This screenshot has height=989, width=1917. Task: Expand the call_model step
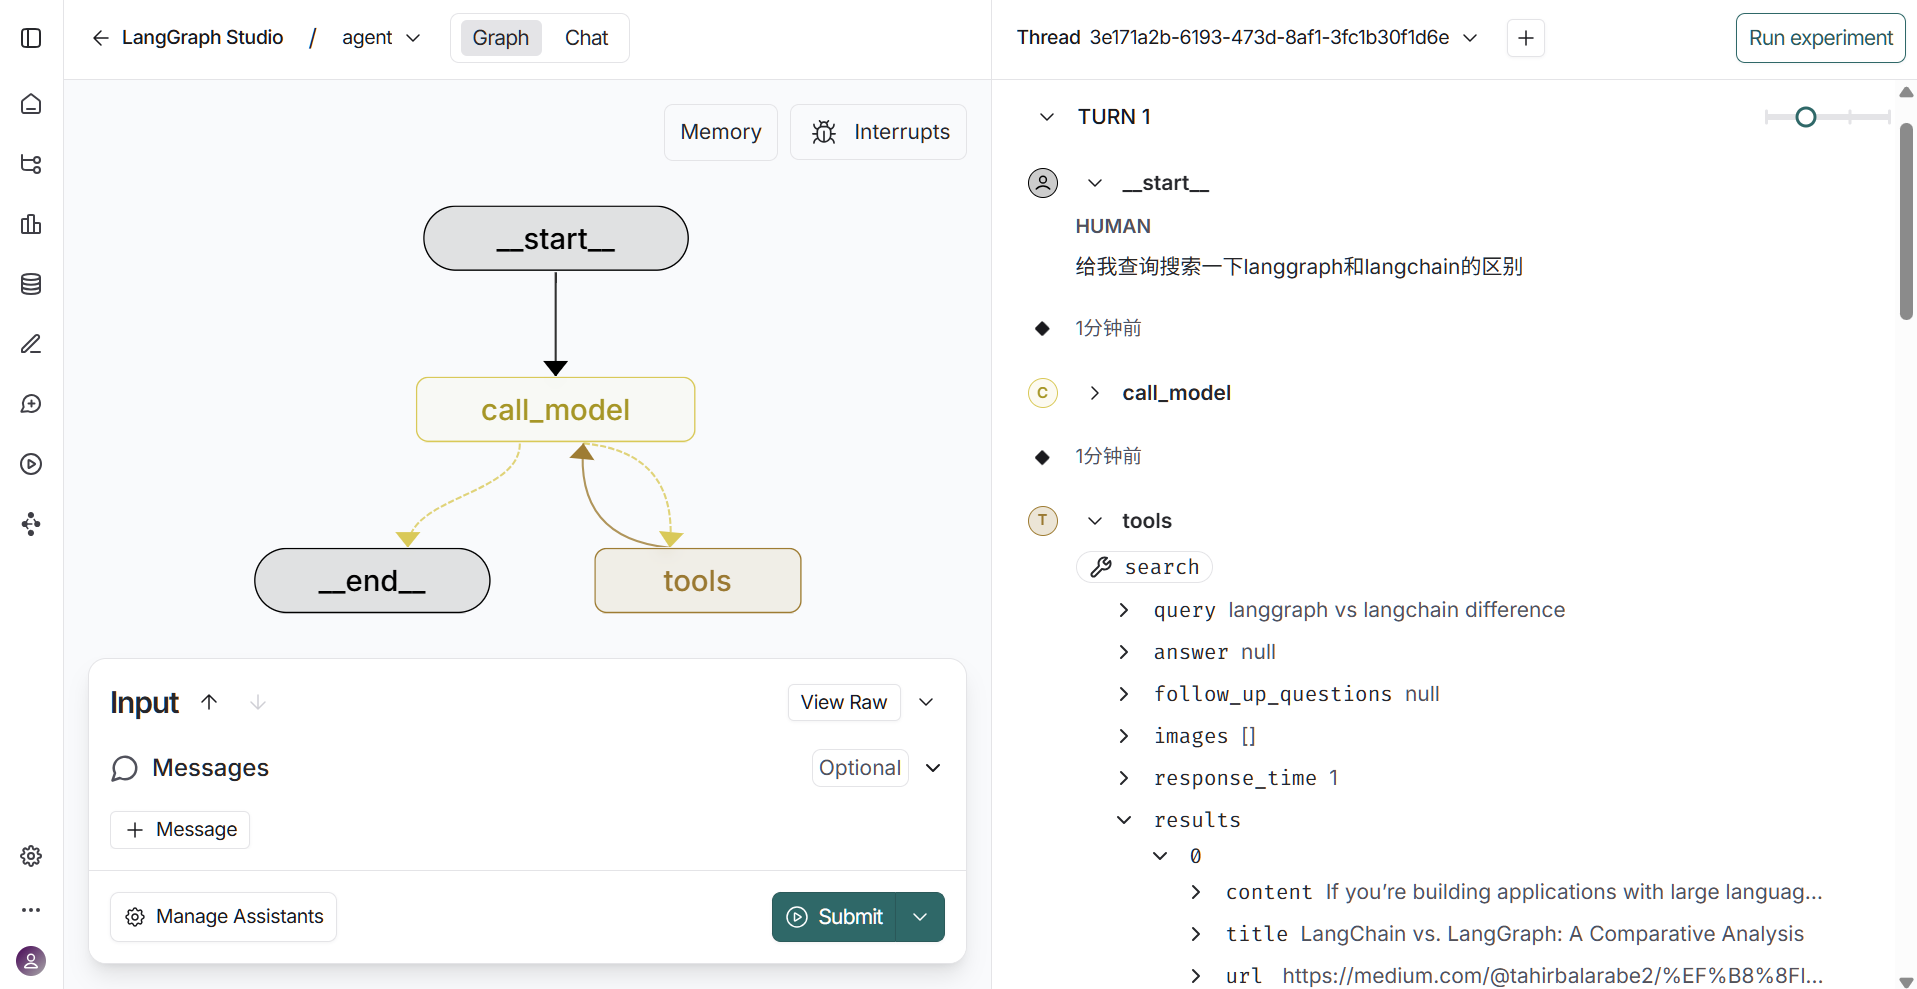point(1095,393)
